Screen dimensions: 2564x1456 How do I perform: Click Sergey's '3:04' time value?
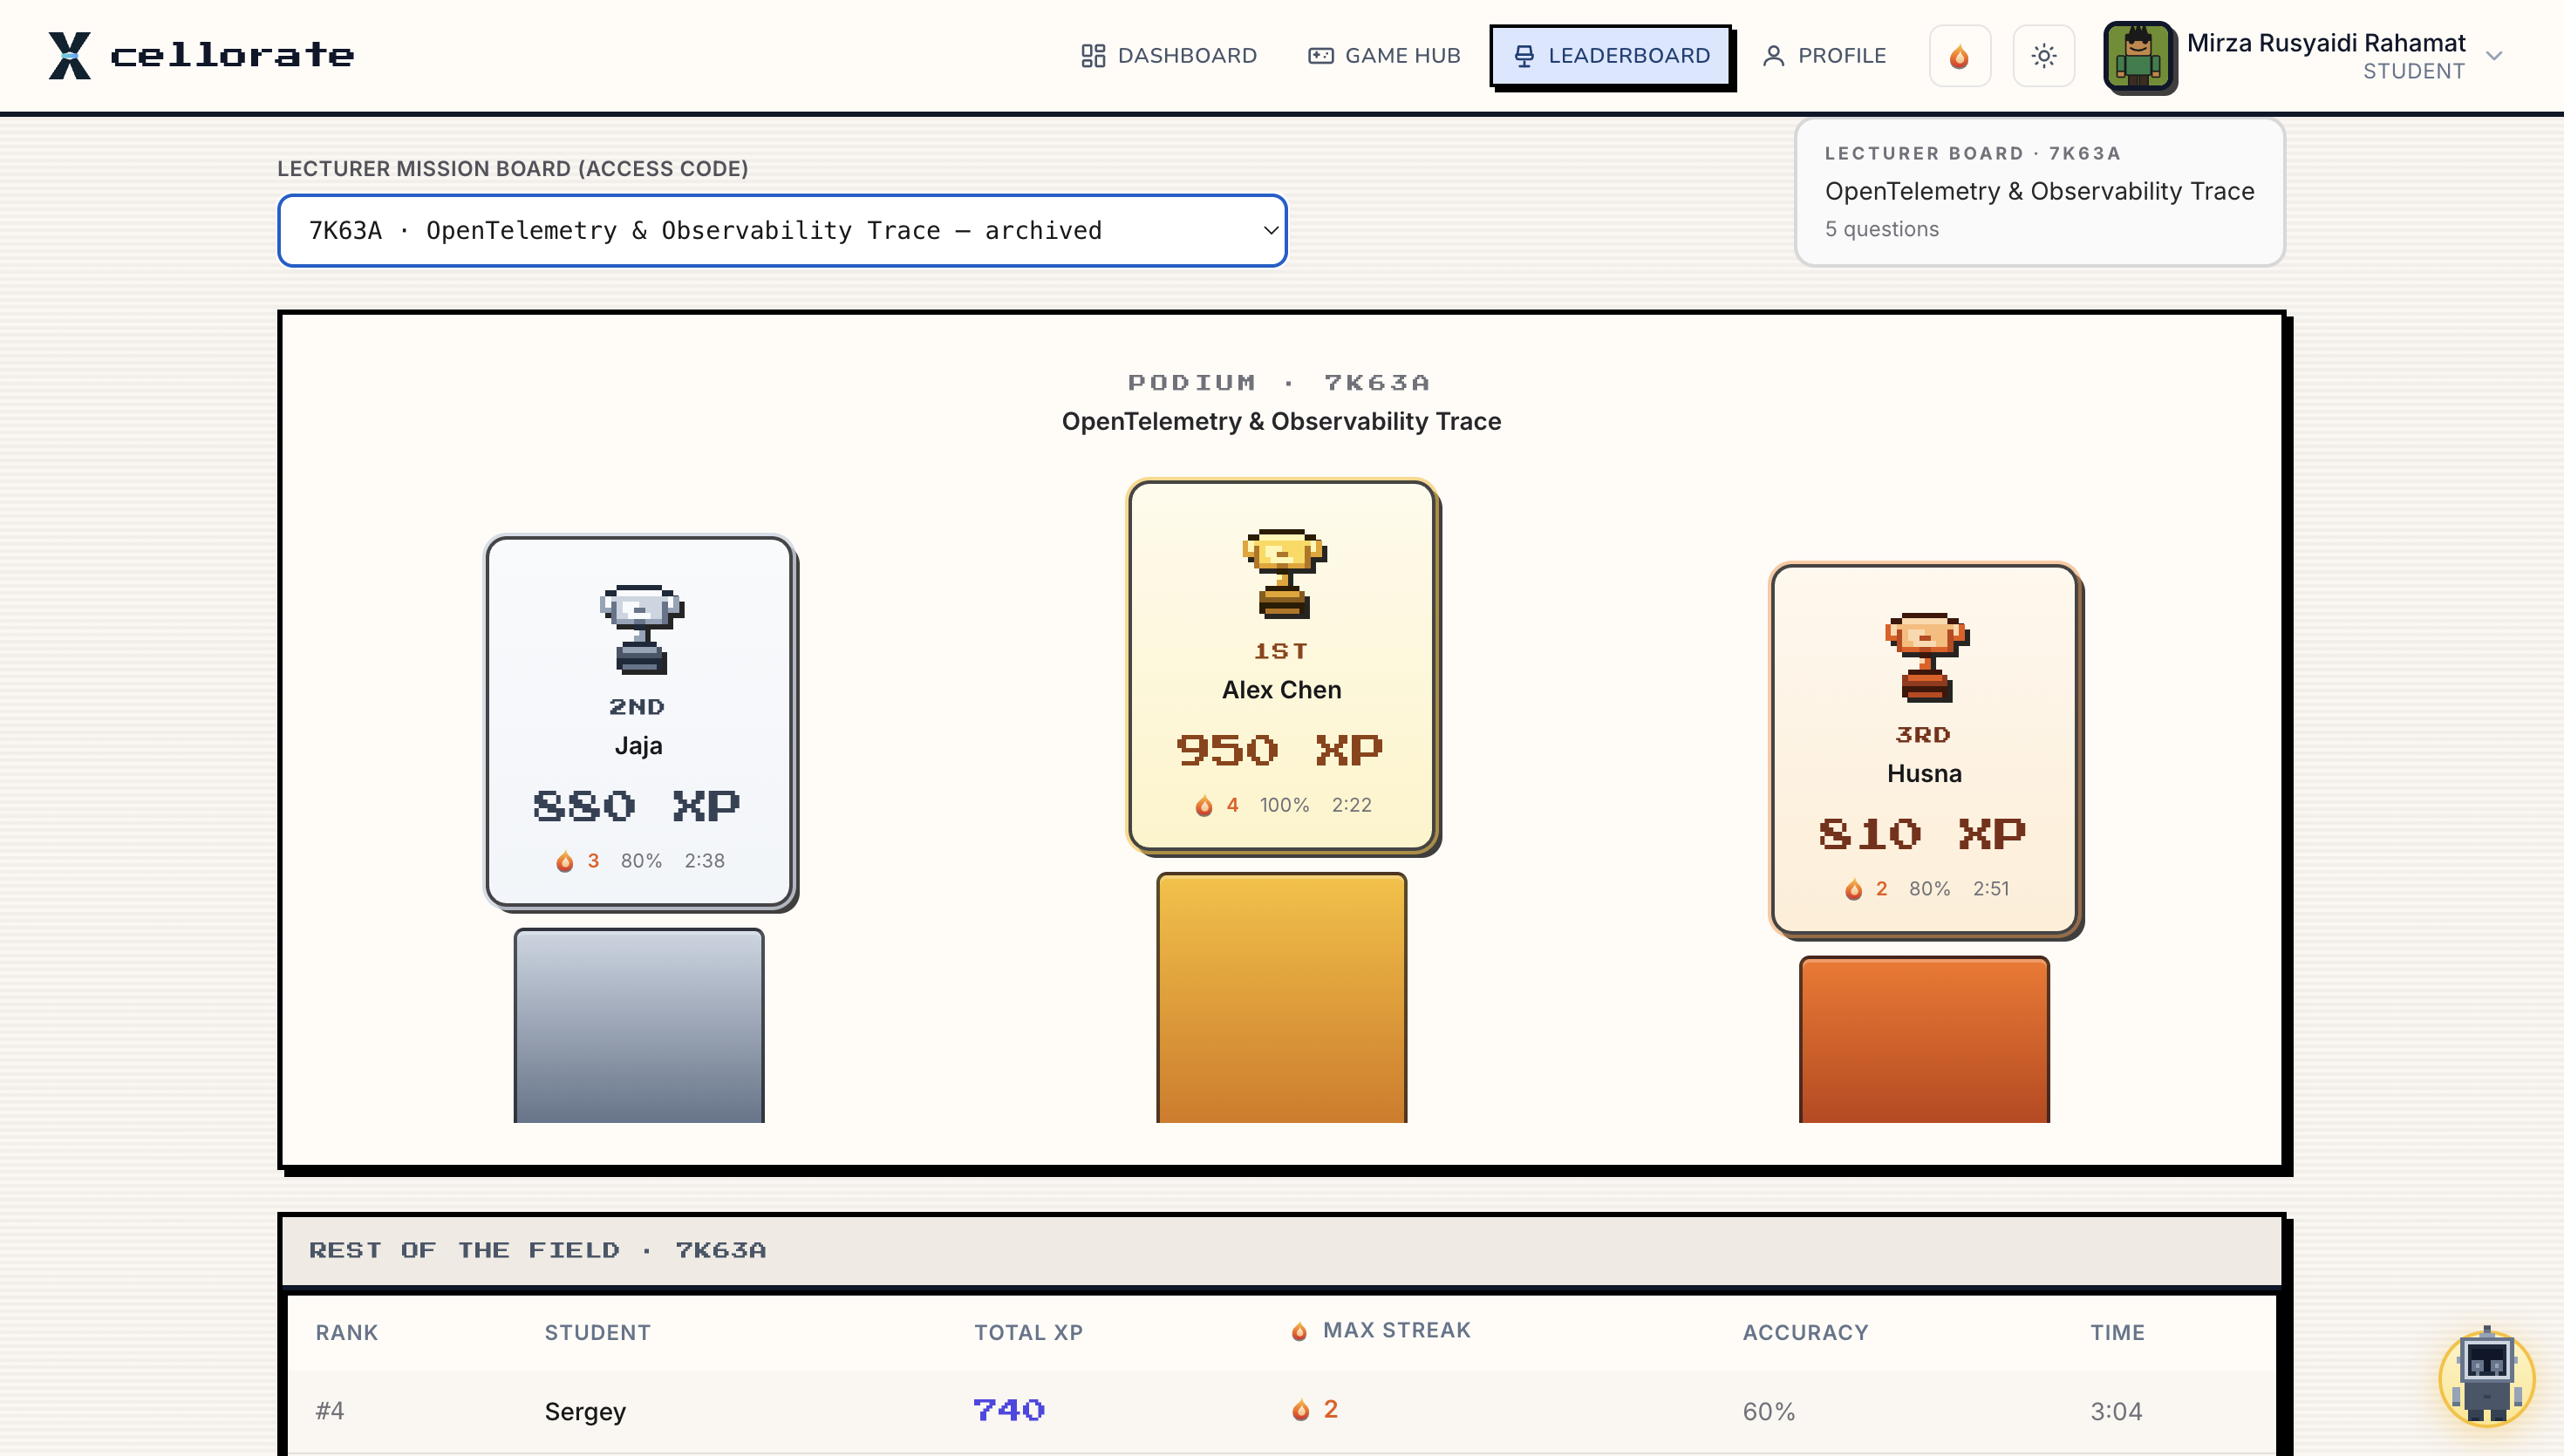tap(2115, 1412)
